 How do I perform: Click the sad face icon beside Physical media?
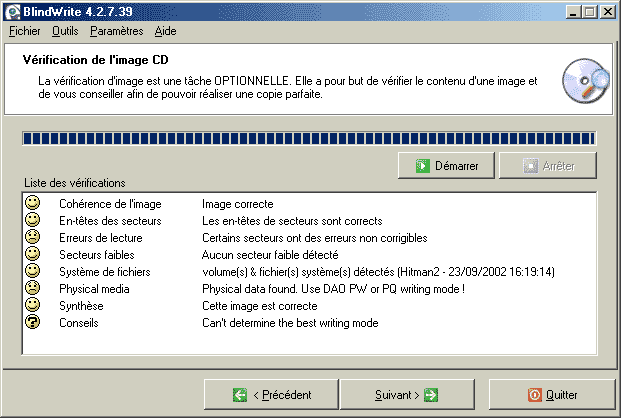pos(32,288)
